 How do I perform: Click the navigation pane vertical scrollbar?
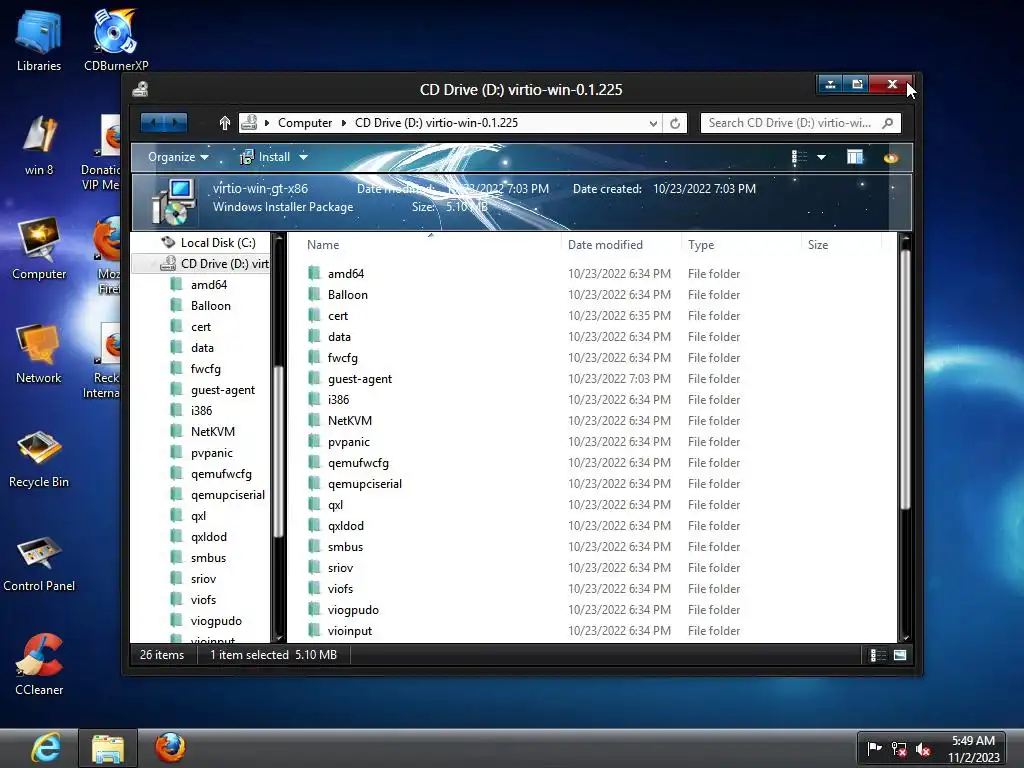coord(278,451)
